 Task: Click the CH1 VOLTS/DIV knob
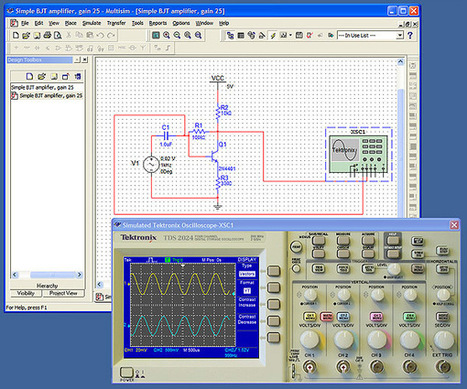pyautogui.click(x=310, y=340)
